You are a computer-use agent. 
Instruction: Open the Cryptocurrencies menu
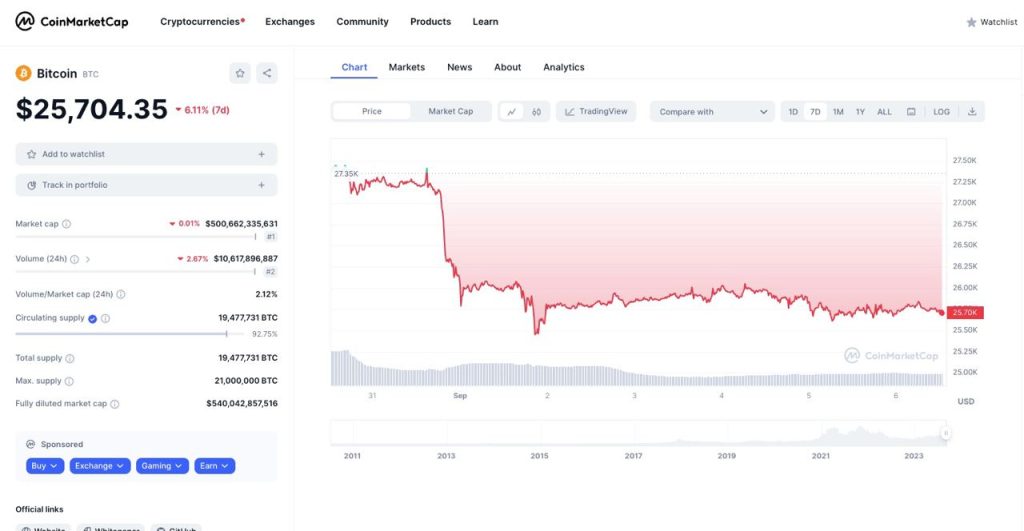coord(201,22)
